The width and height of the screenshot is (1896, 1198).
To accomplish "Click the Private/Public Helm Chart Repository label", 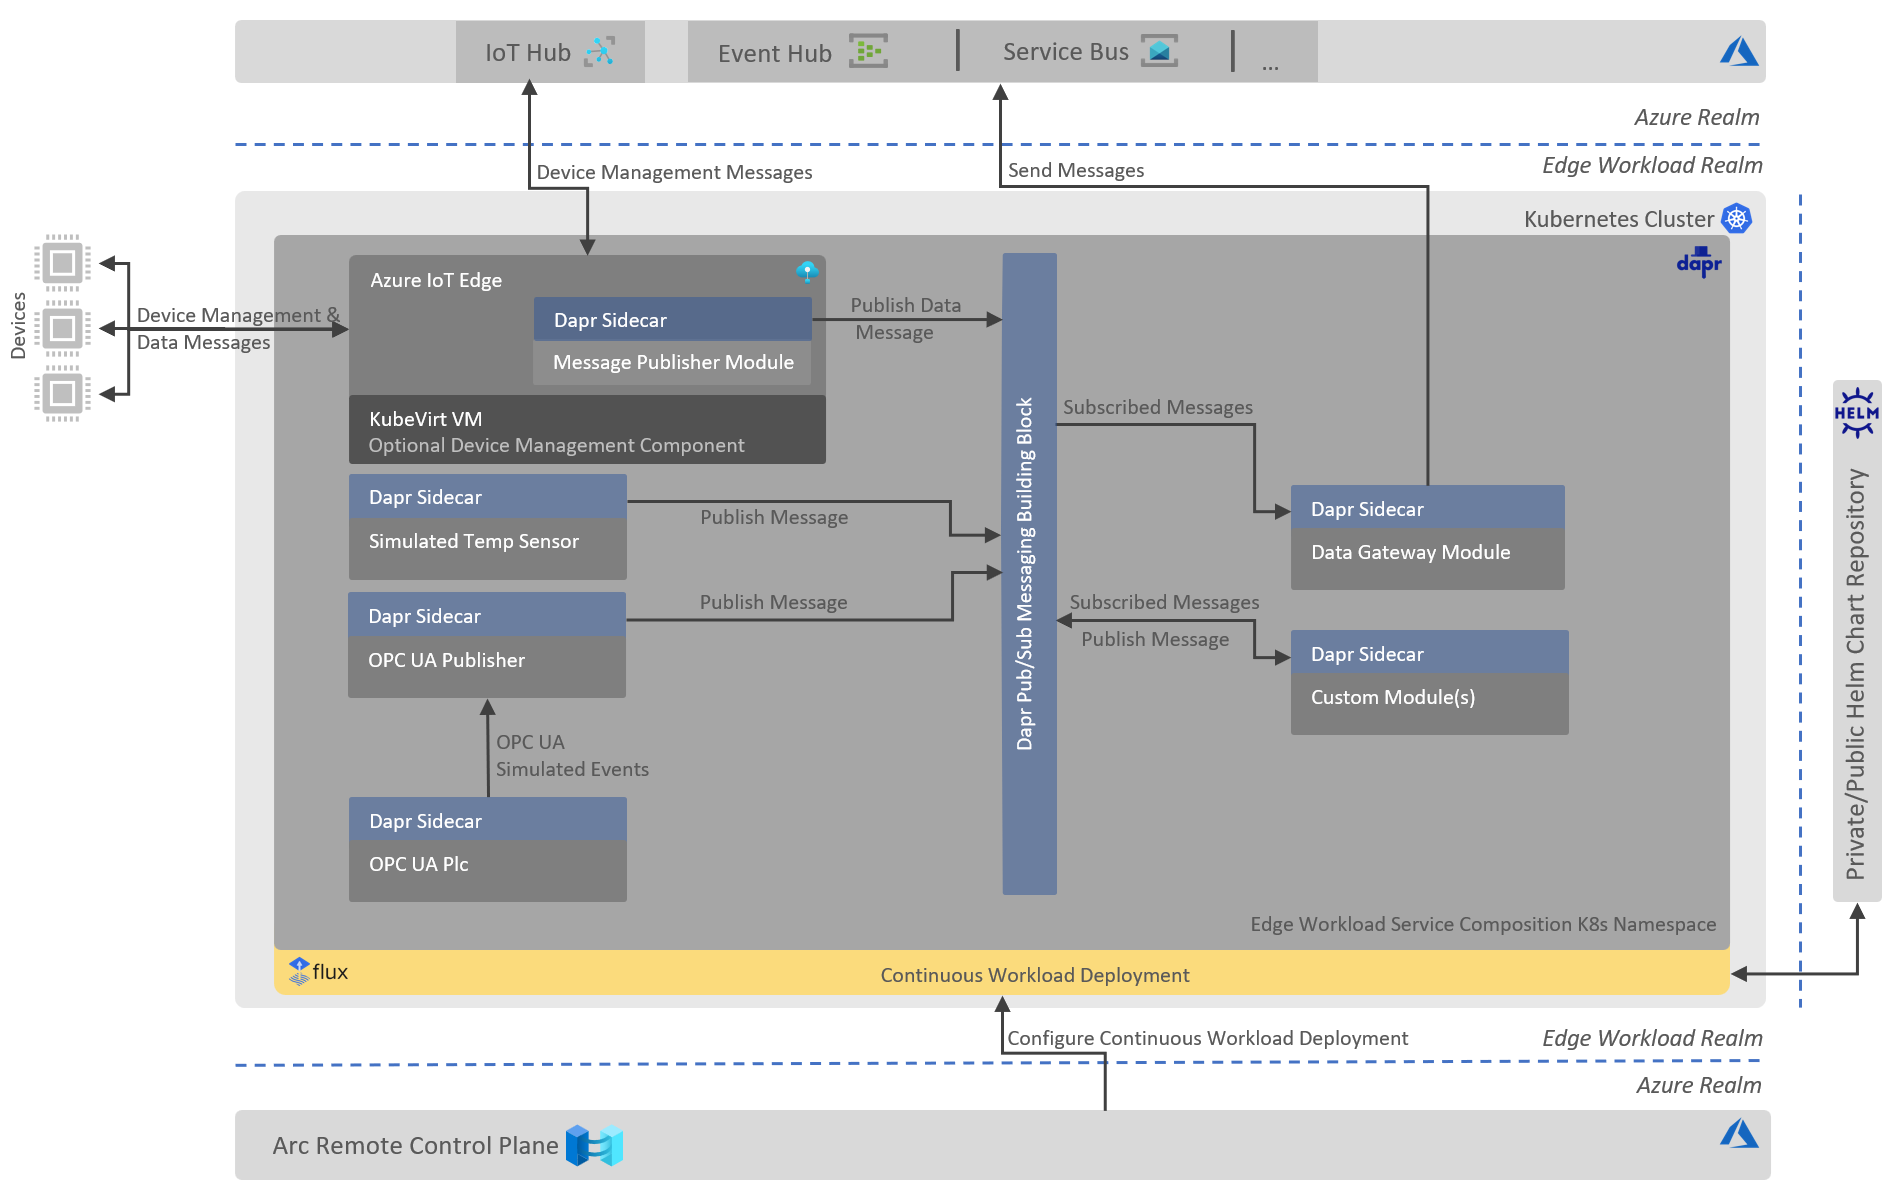I will click(x=1856, y=674).
